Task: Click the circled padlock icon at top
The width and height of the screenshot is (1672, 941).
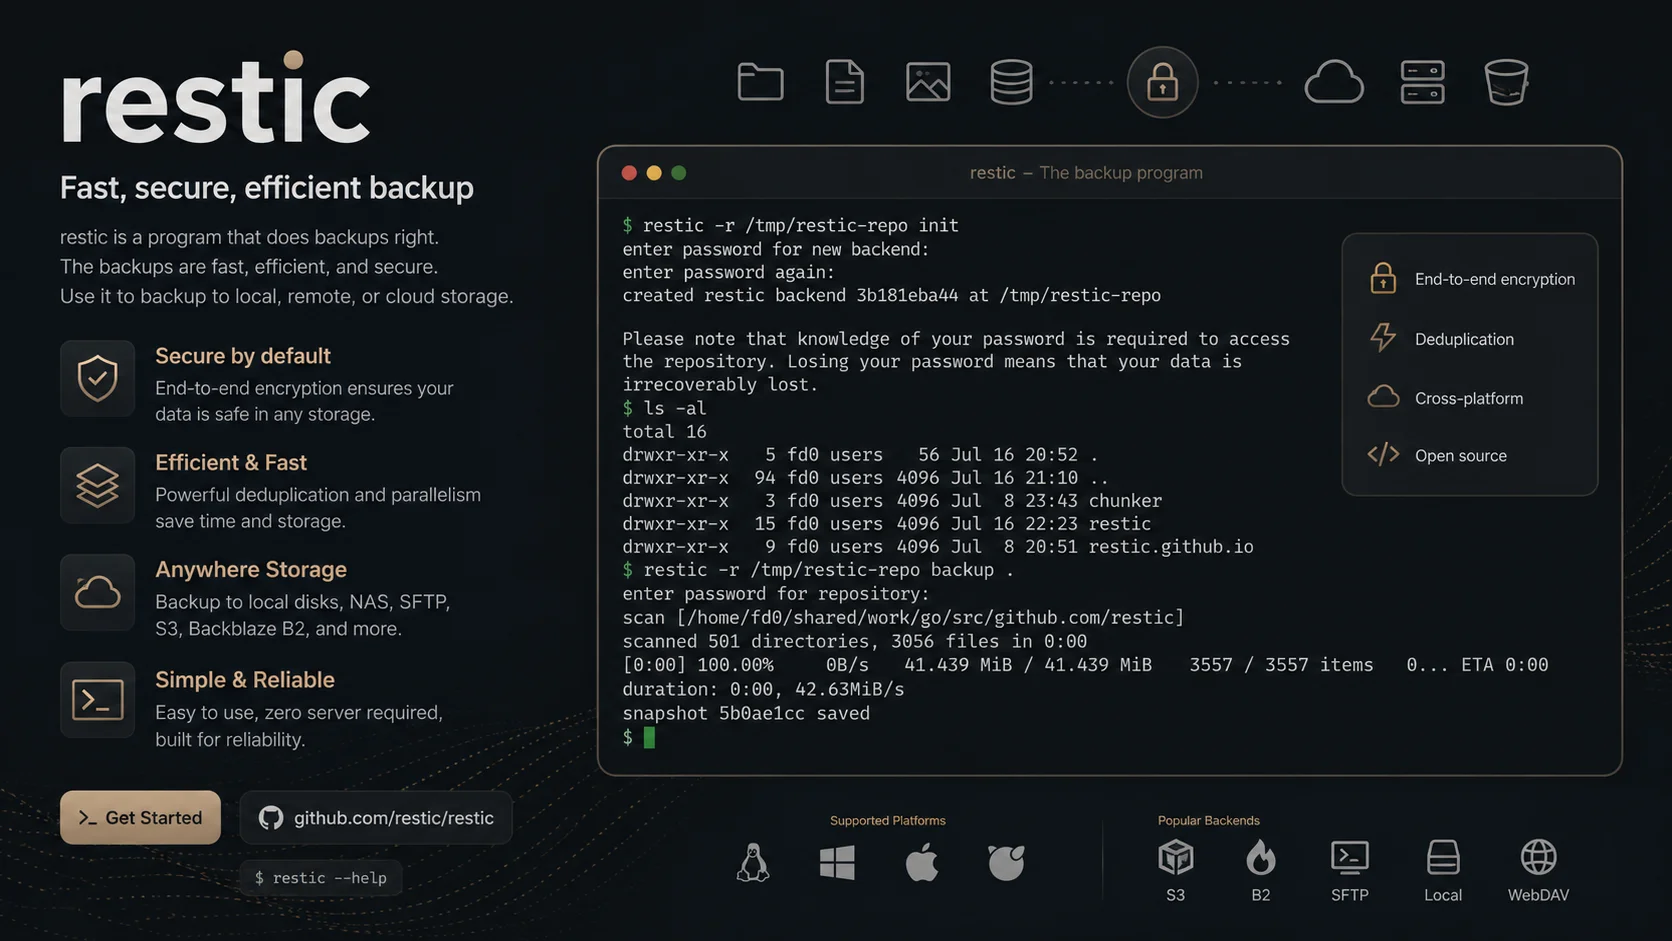Action: pos(1162,82)
